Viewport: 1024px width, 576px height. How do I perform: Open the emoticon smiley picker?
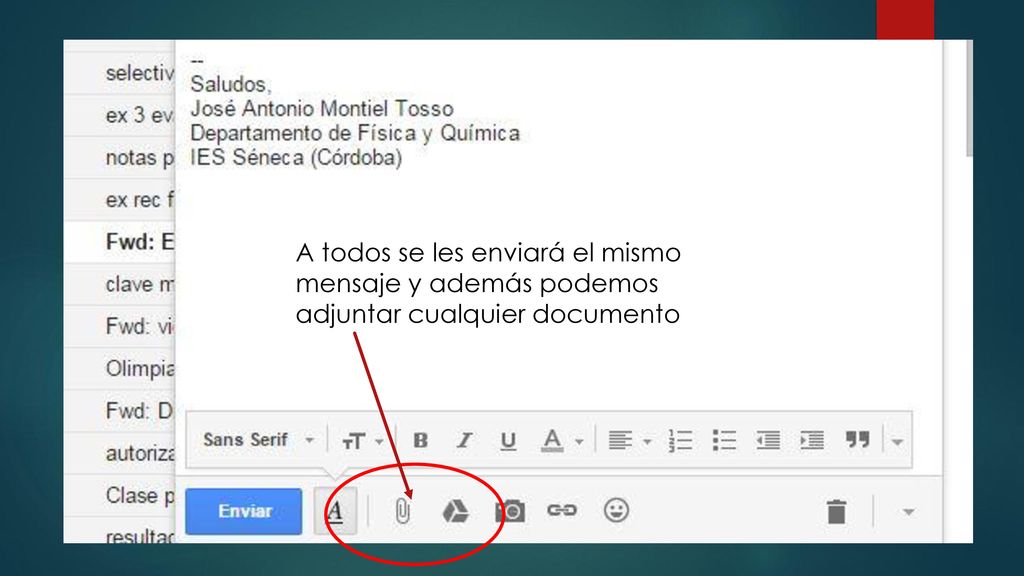pos(616,510)
